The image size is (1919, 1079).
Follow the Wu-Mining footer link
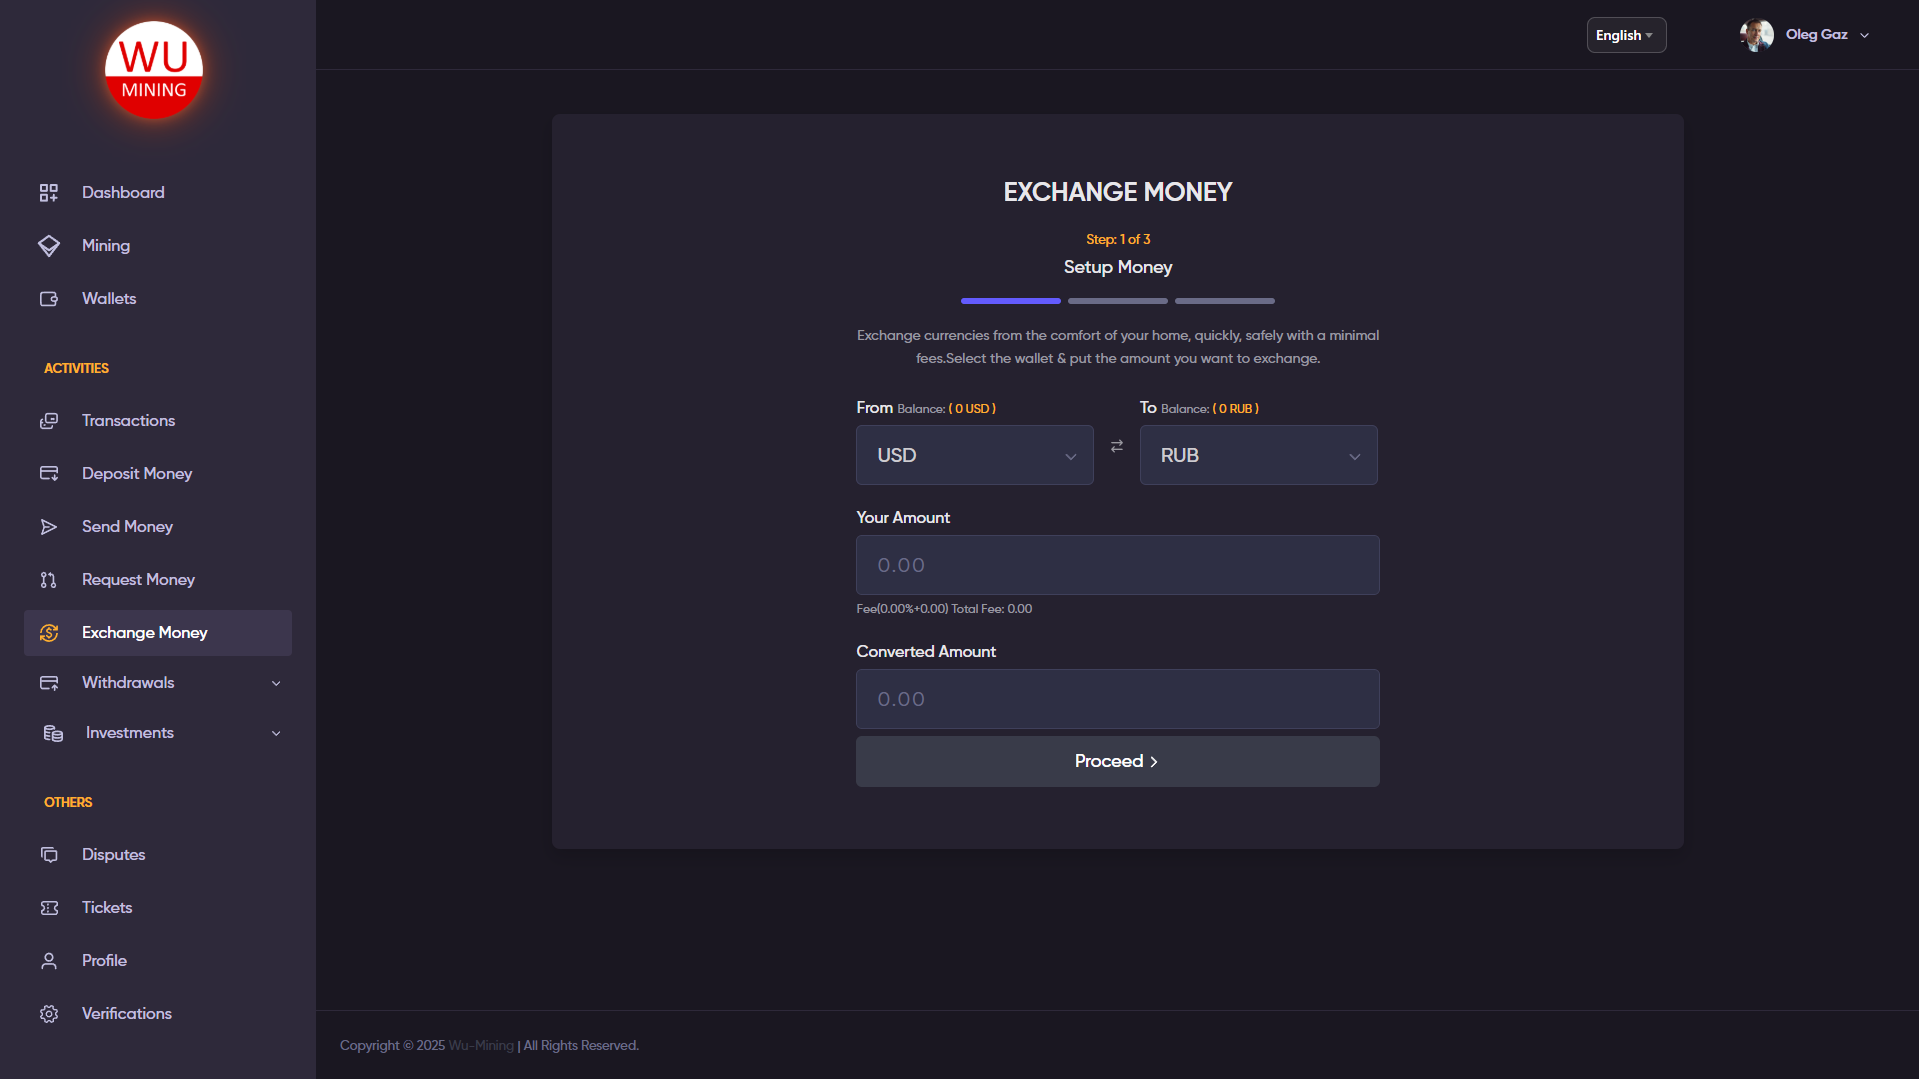tap(481, 1046)
